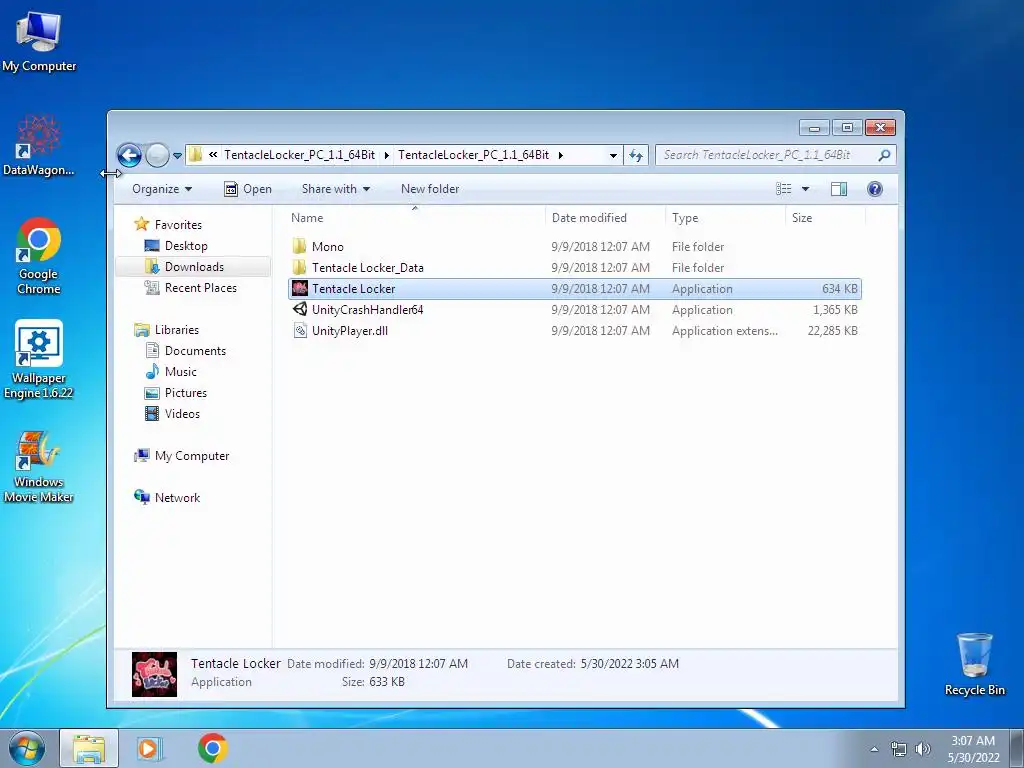Select the Wallpaper Engine 1.6.22 desktop shortcut
1024x768 pixels.
(x=39, y=359)
